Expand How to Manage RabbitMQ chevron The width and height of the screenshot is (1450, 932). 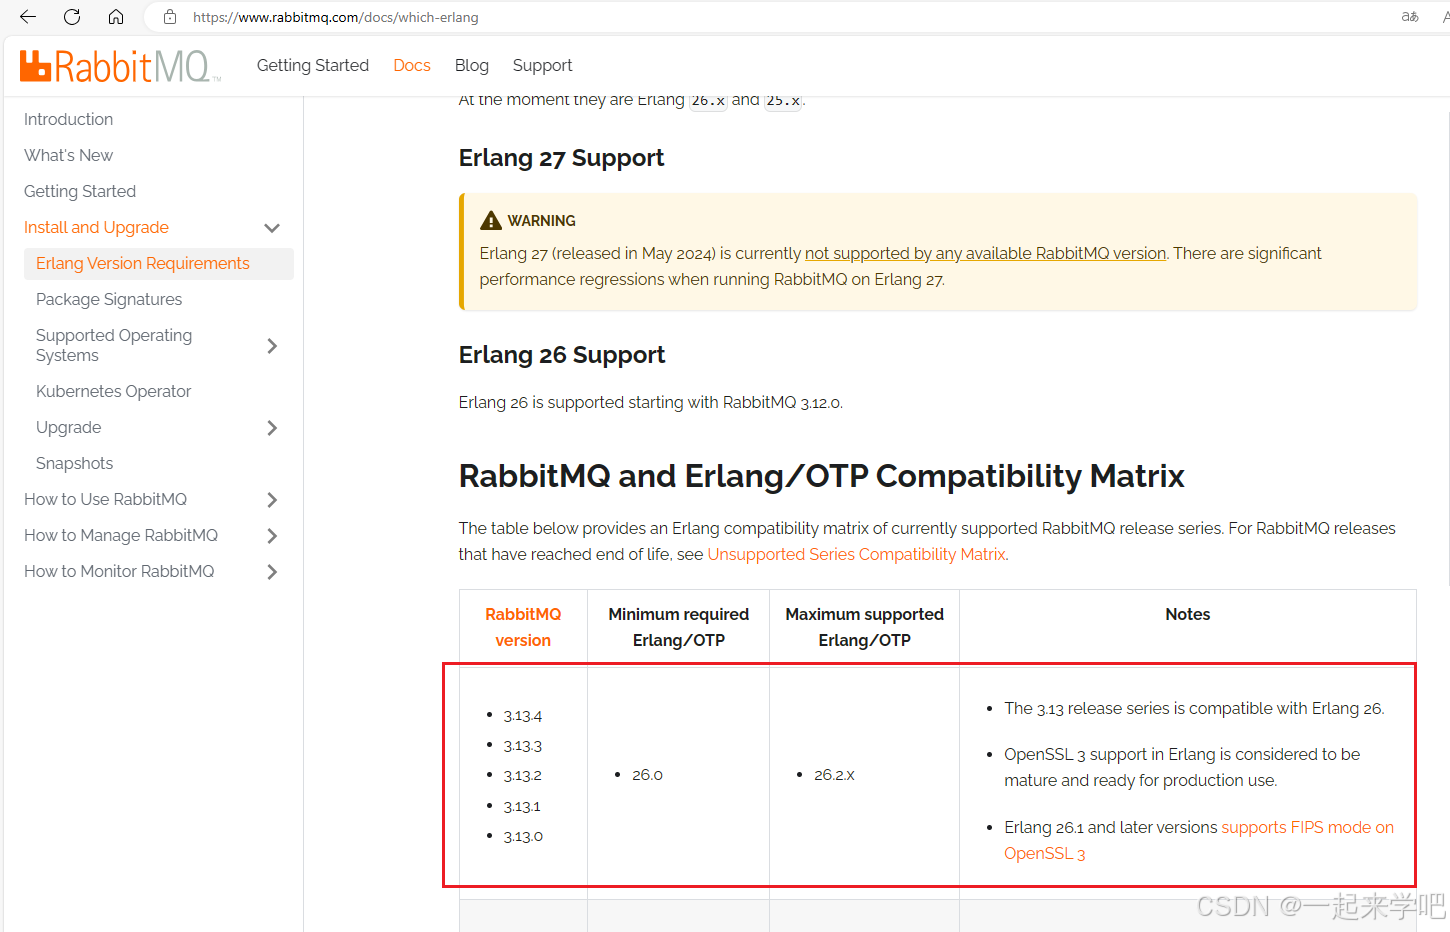272,536
